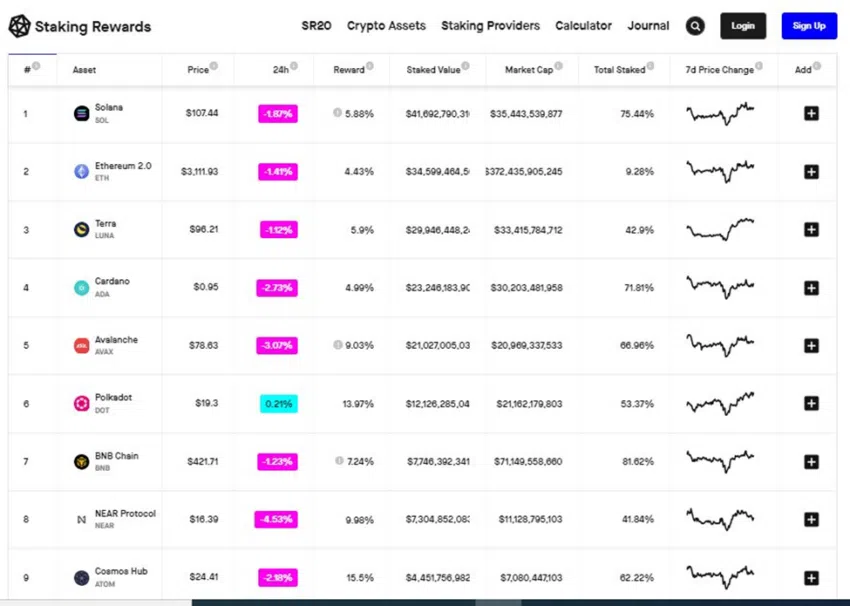This screenshot has width=850, height=606.
Task: Click BNB Chain price $421.71
Action: (203, 461)
